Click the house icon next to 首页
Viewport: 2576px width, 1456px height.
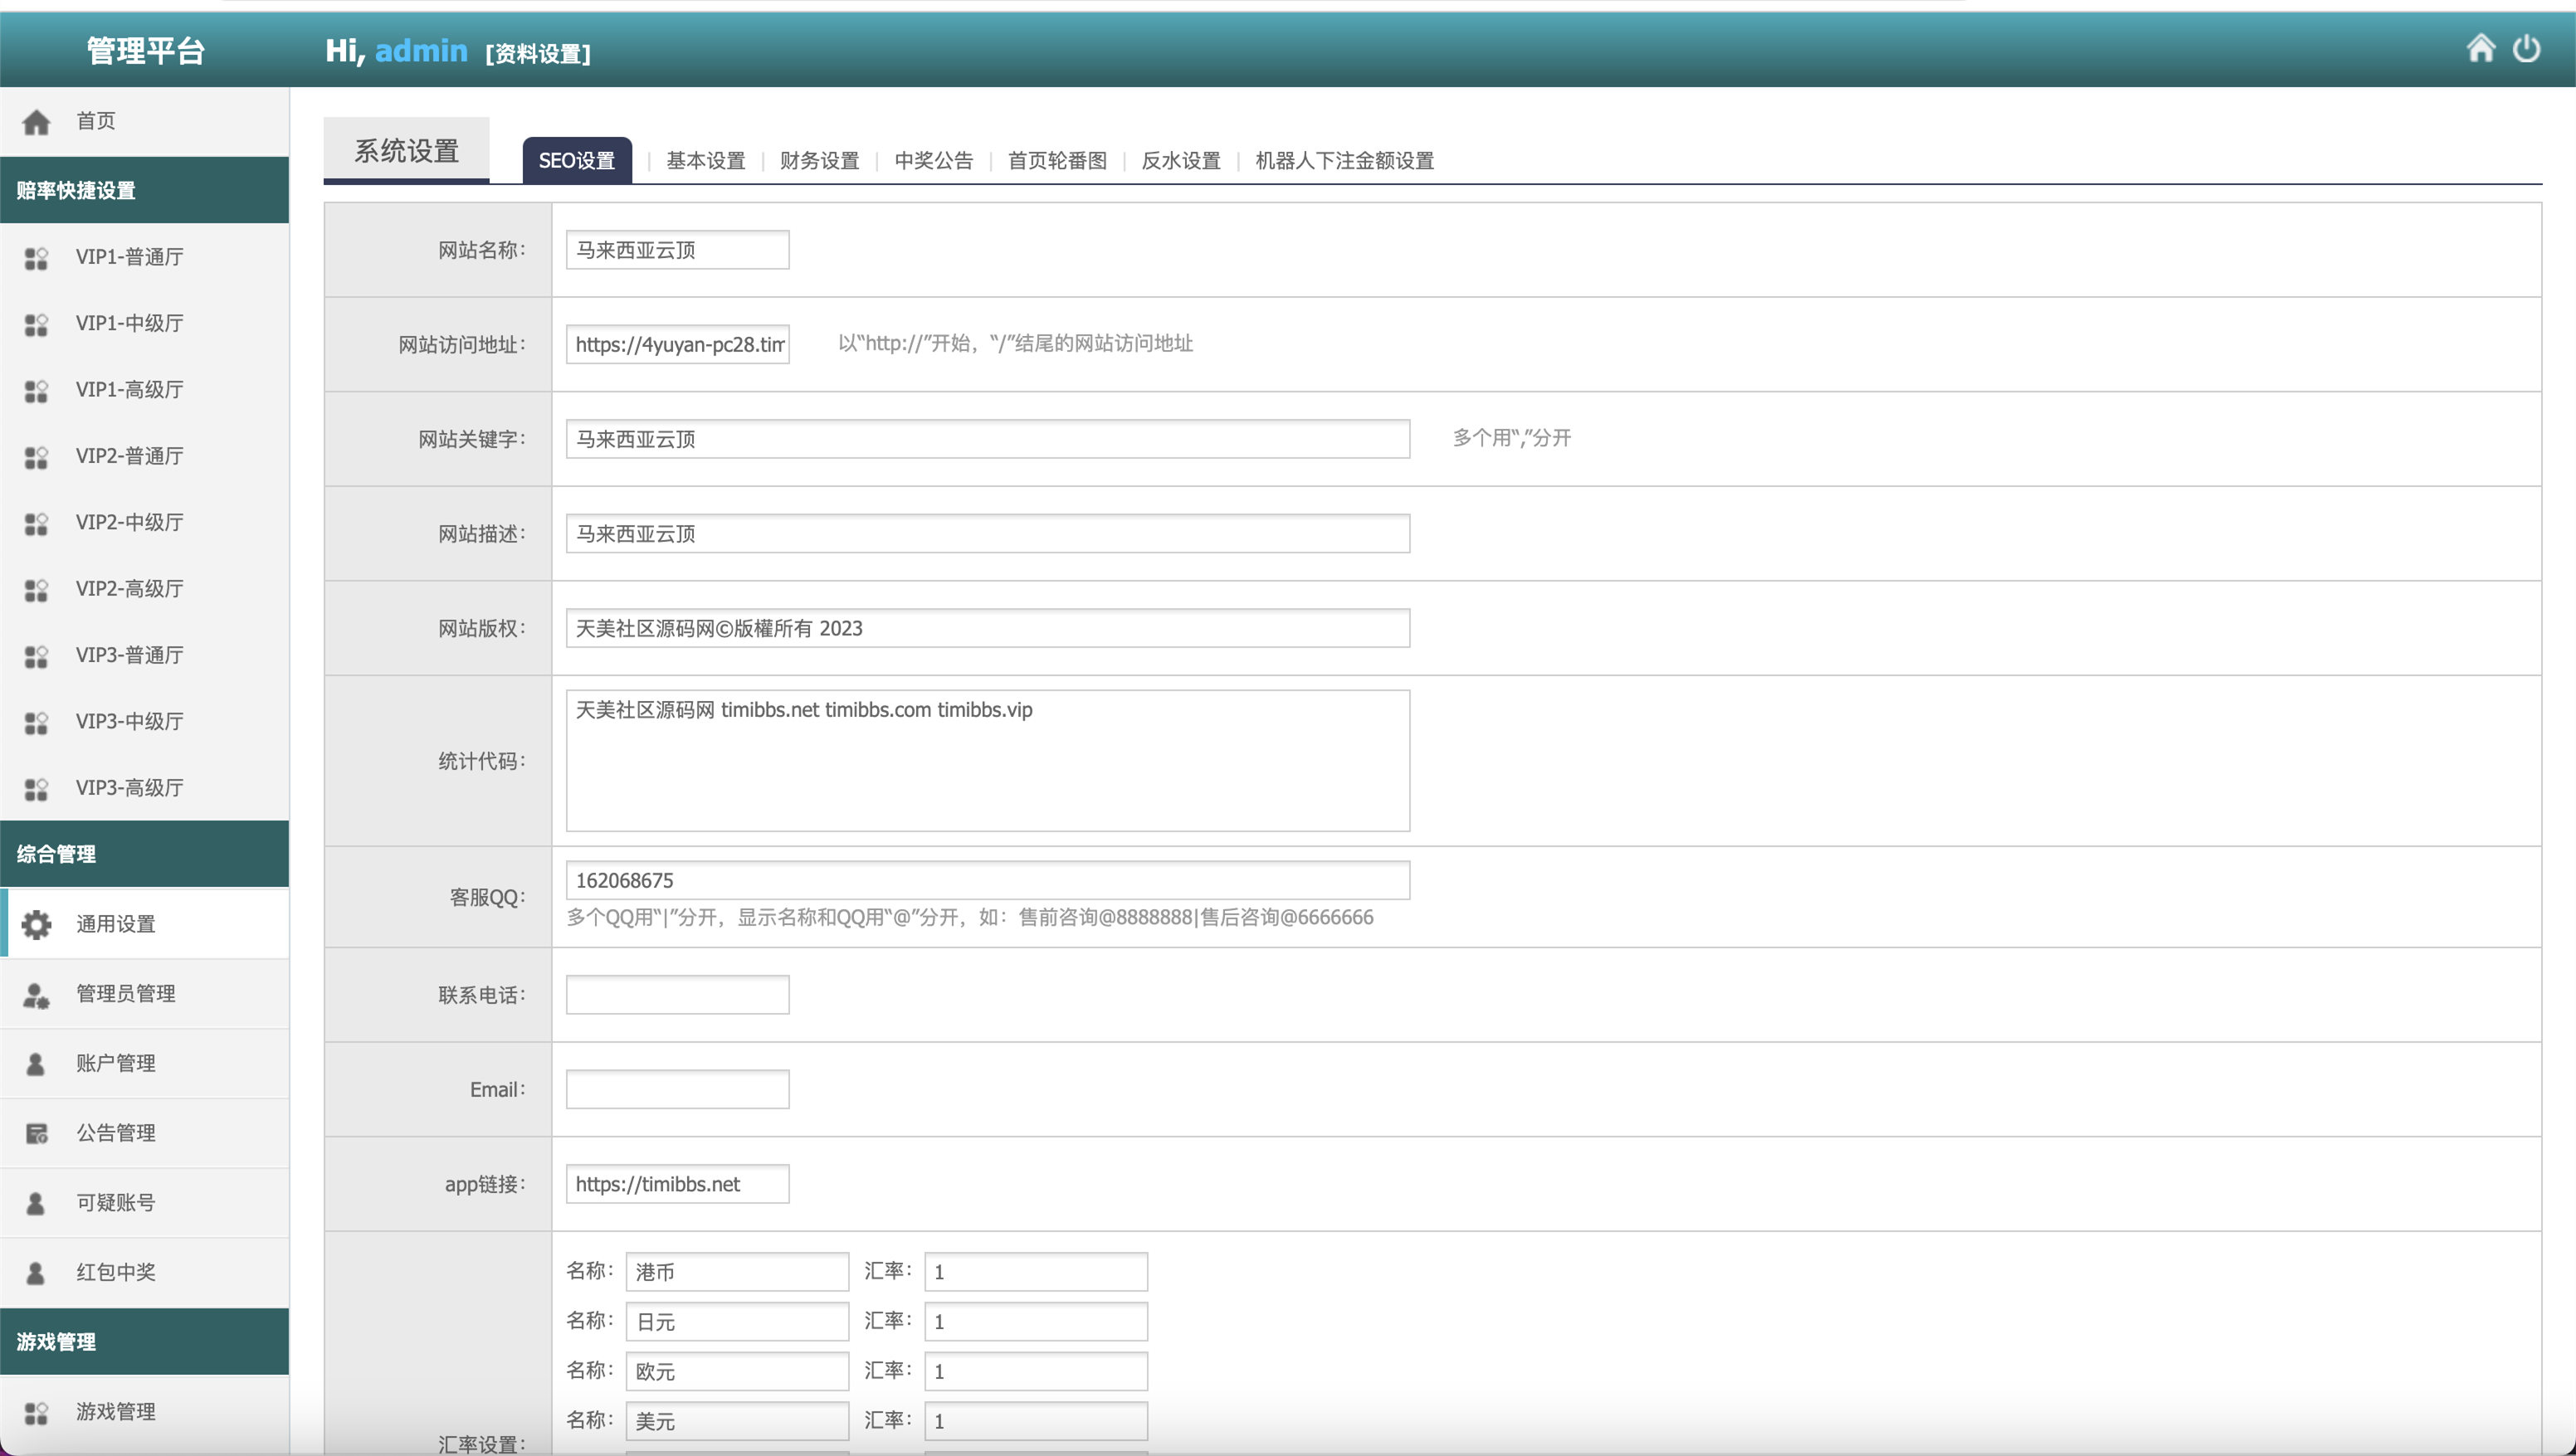(36, 122)
